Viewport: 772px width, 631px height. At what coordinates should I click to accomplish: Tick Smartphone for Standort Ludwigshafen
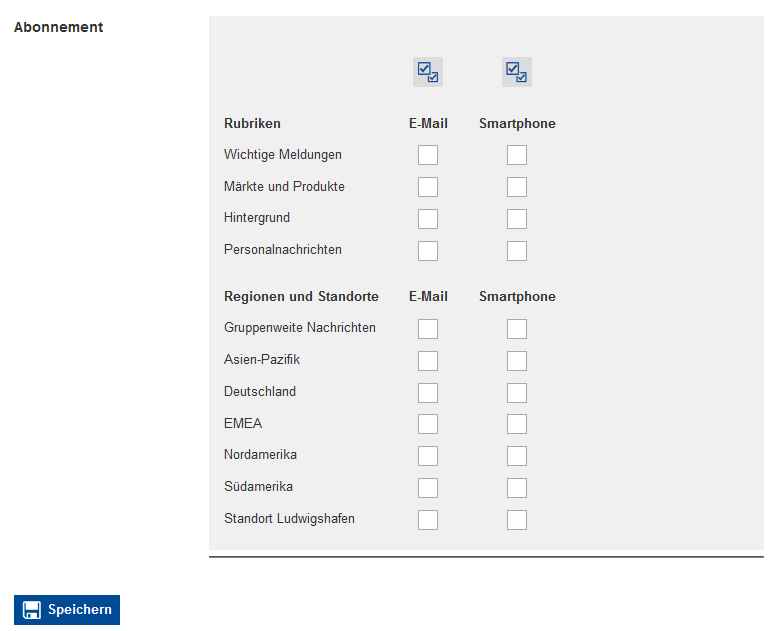[x=517, y=520]
